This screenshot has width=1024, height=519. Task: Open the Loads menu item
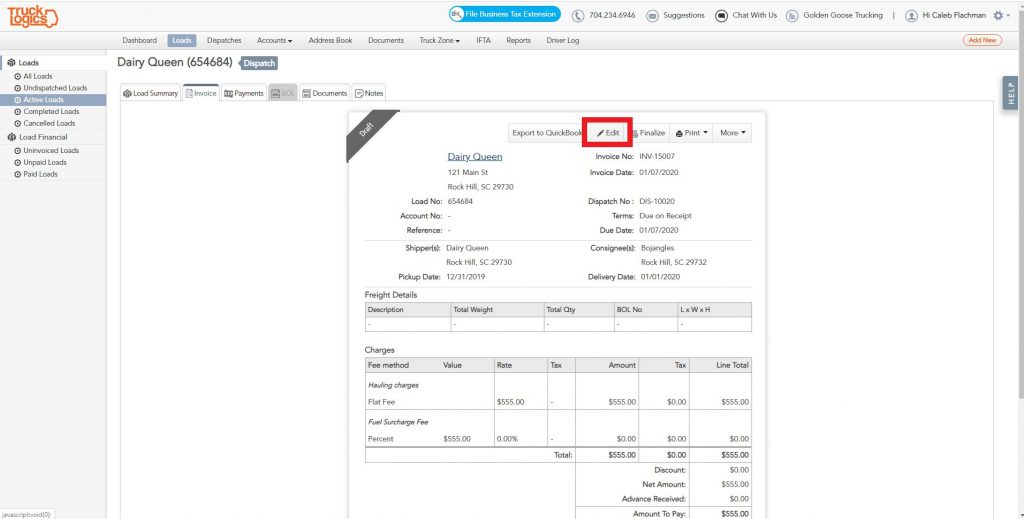click(x=182, y=40)
